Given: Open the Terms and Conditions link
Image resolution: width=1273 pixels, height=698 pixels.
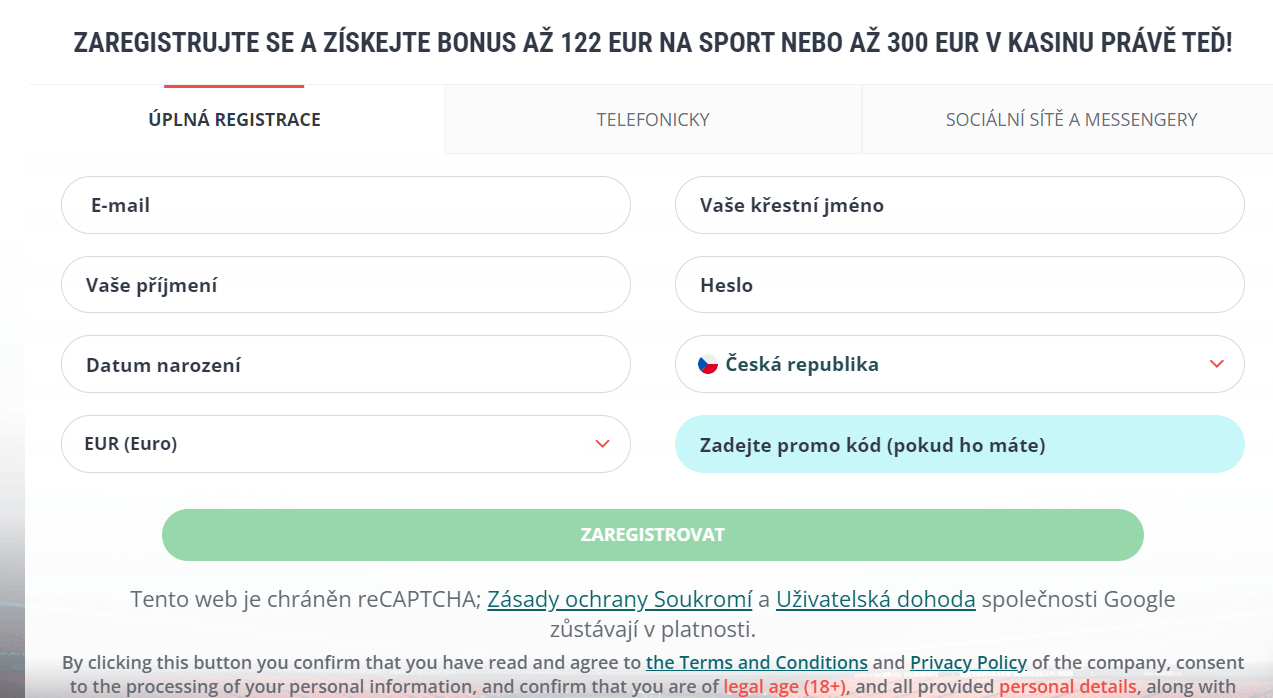Looking at the screenshot, I should [756, 662].
